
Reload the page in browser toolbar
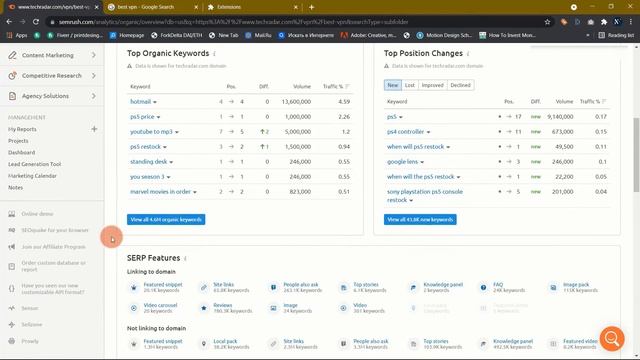tap(36, 22)
